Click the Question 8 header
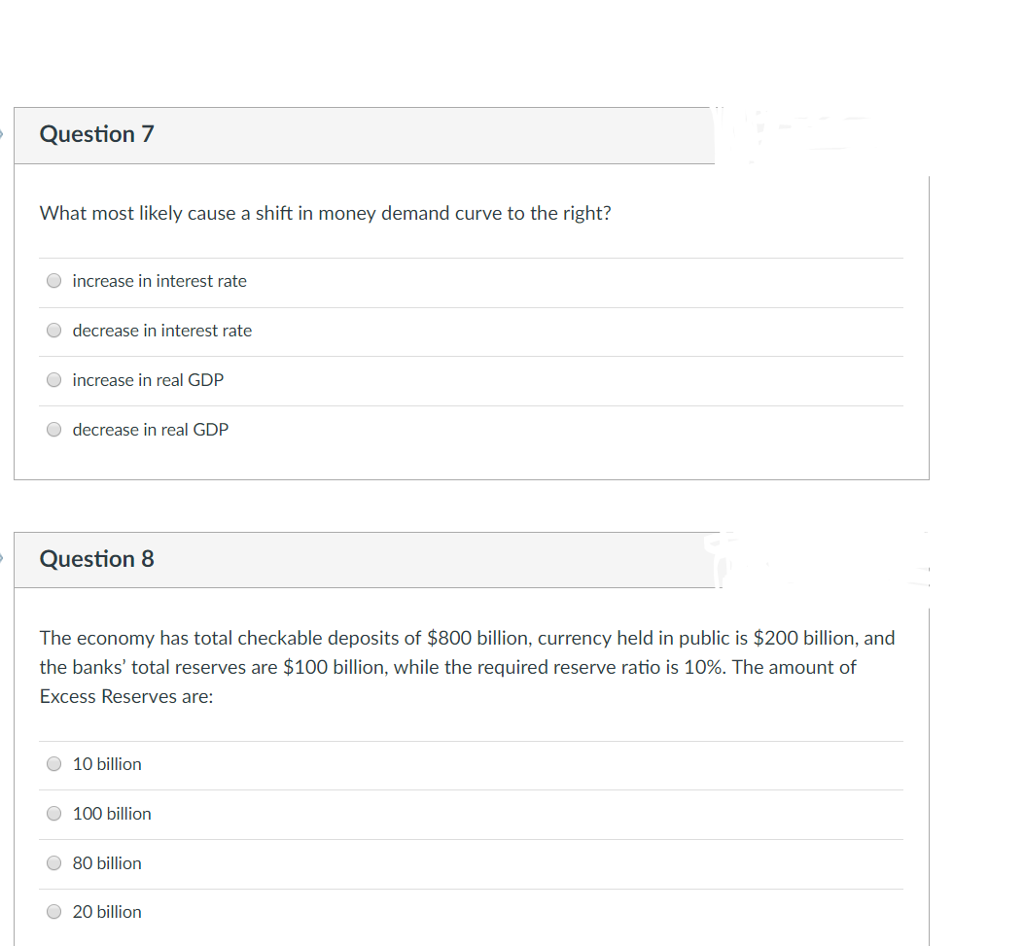 pos(96,559)
